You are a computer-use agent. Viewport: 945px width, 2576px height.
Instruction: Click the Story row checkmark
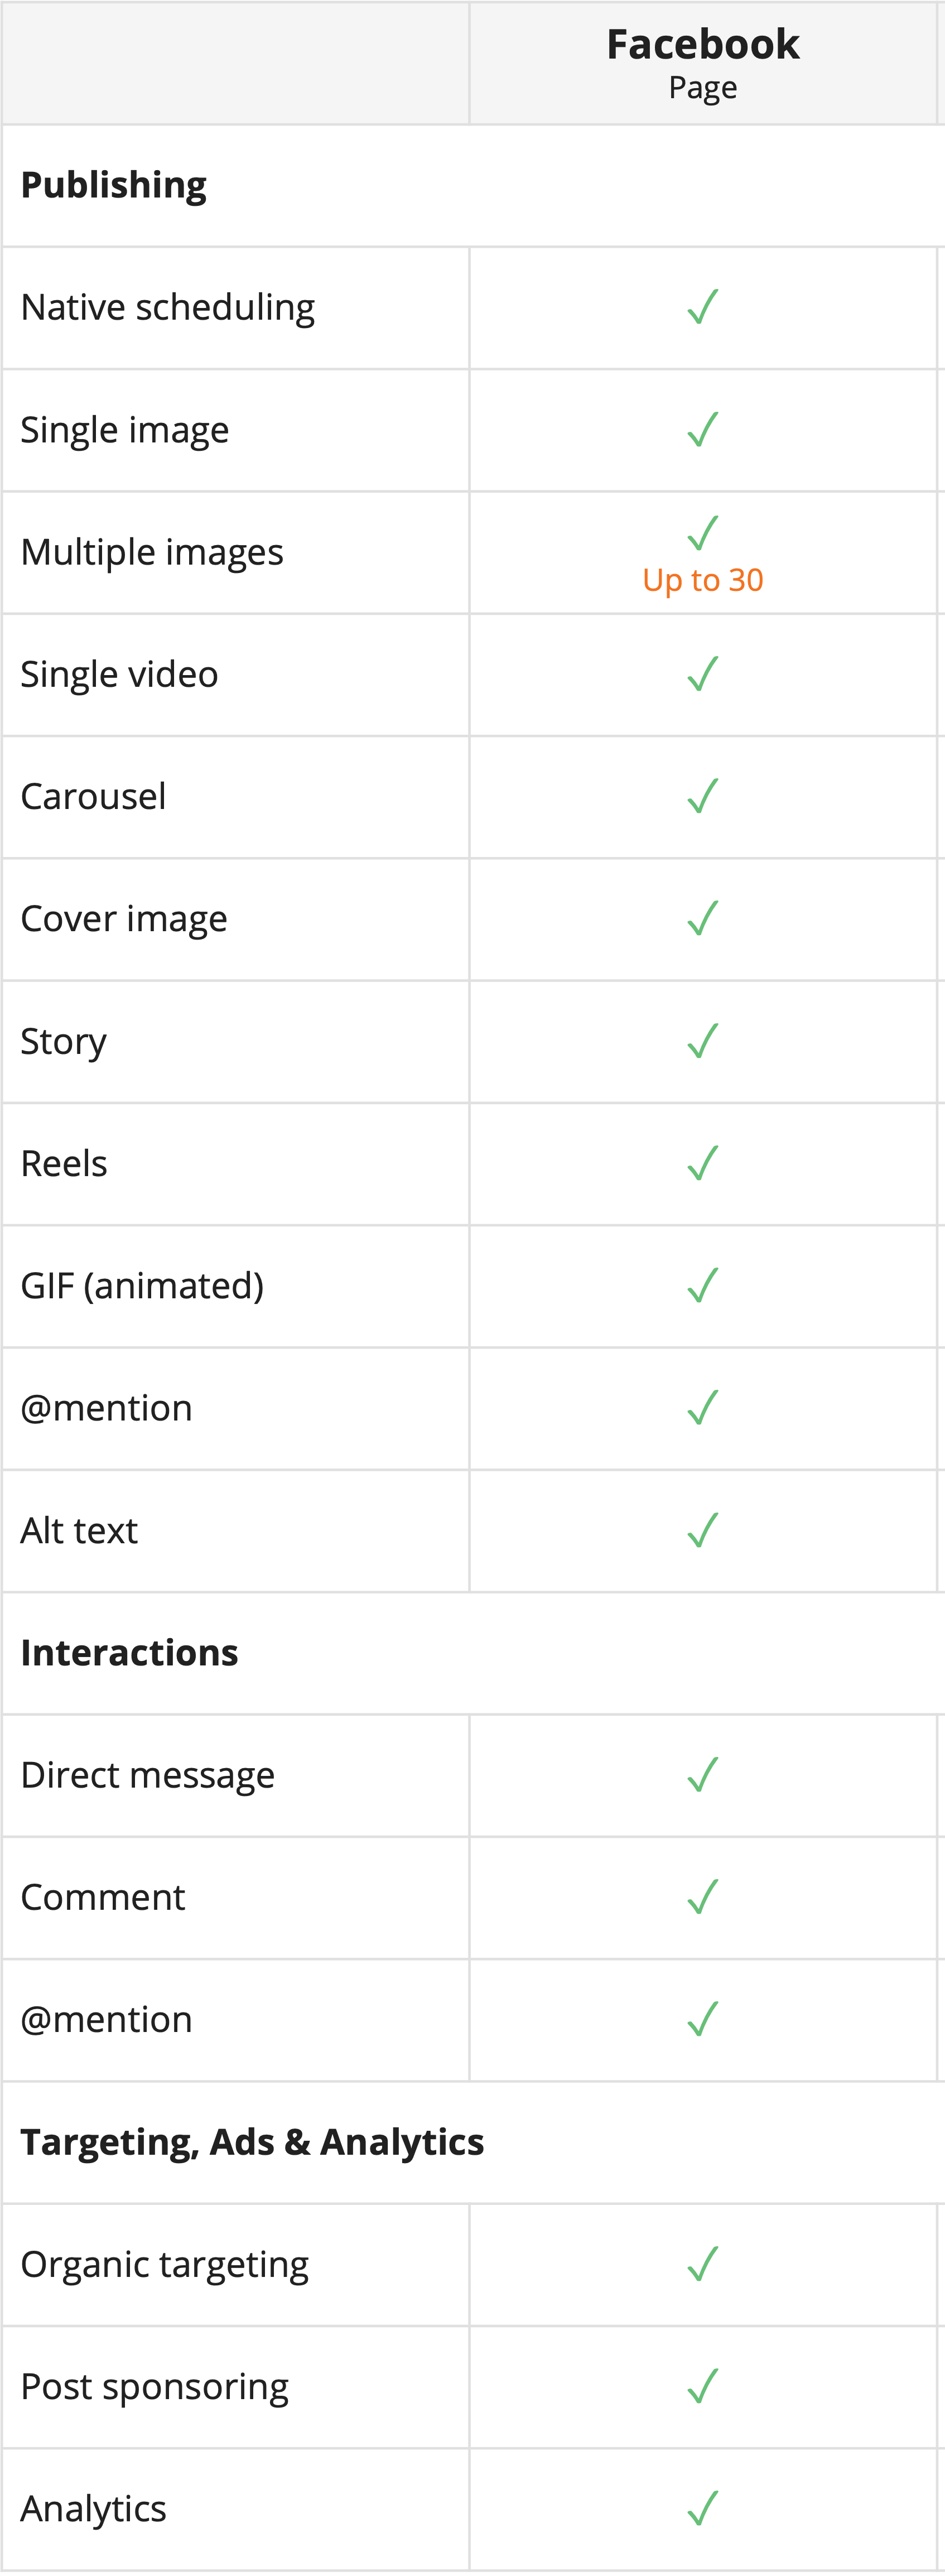point(703,1041)
